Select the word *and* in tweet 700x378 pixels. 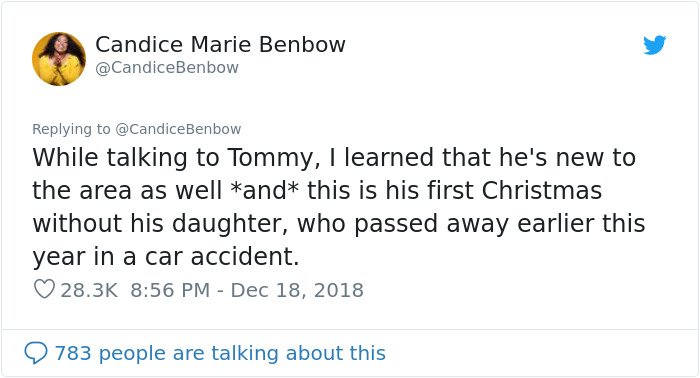click(x=264, y=191)
